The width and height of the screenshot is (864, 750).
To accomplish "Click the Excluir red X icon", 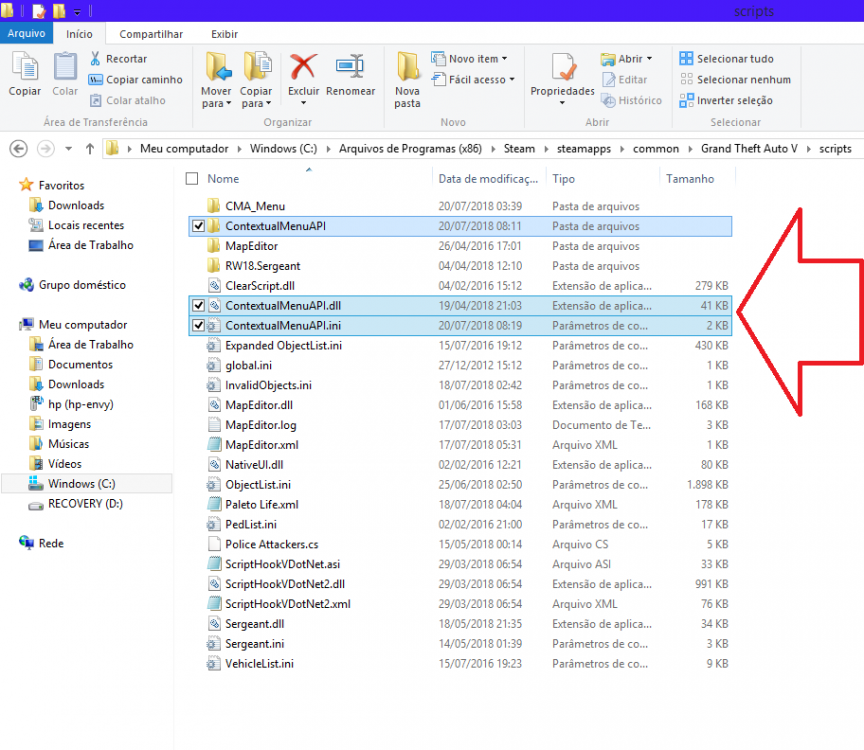I will (x=304, y=67).
